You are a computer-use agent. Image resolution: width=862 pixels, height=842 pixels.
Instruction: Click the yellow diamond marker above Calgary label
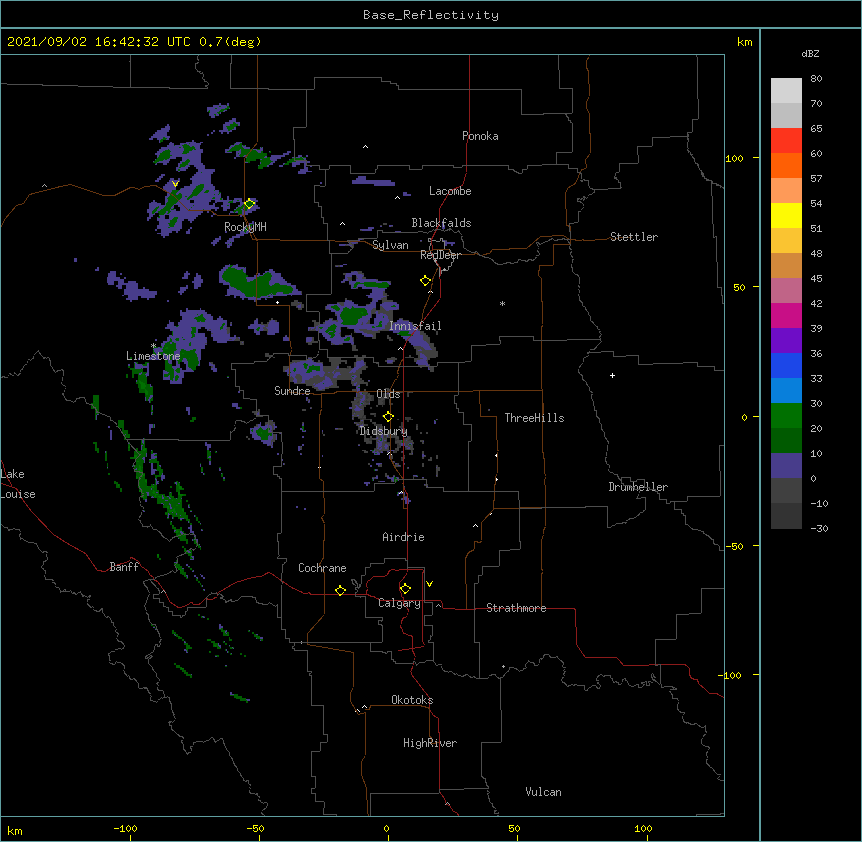point(405,589)
